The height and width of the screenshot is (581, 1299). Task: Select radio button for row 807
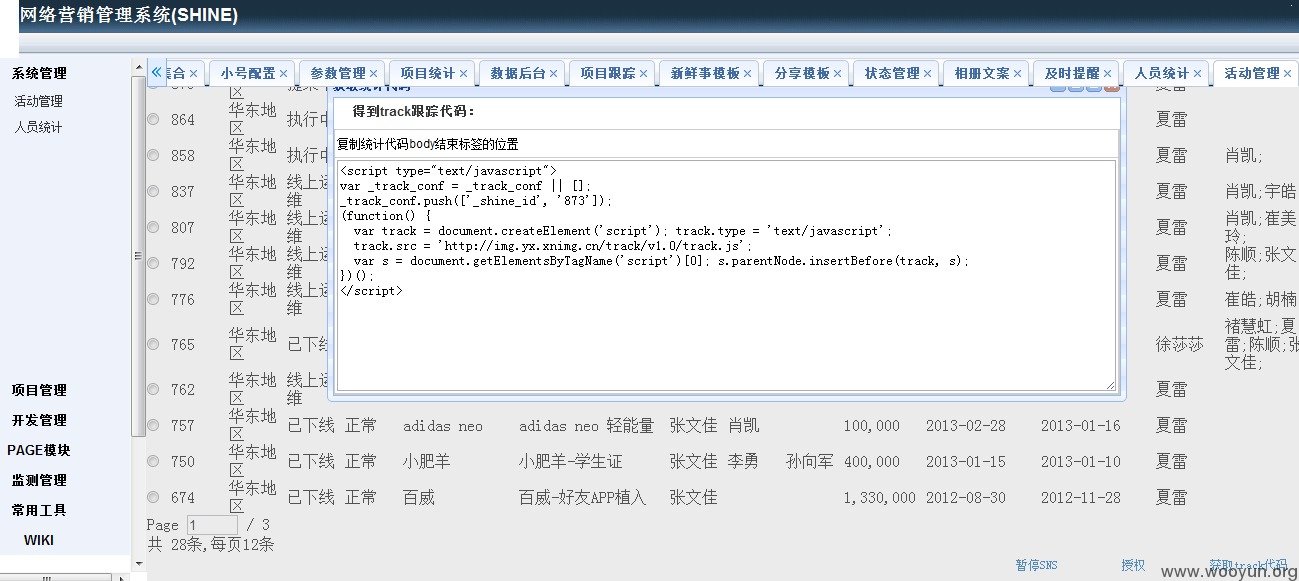tap(153, 227)
